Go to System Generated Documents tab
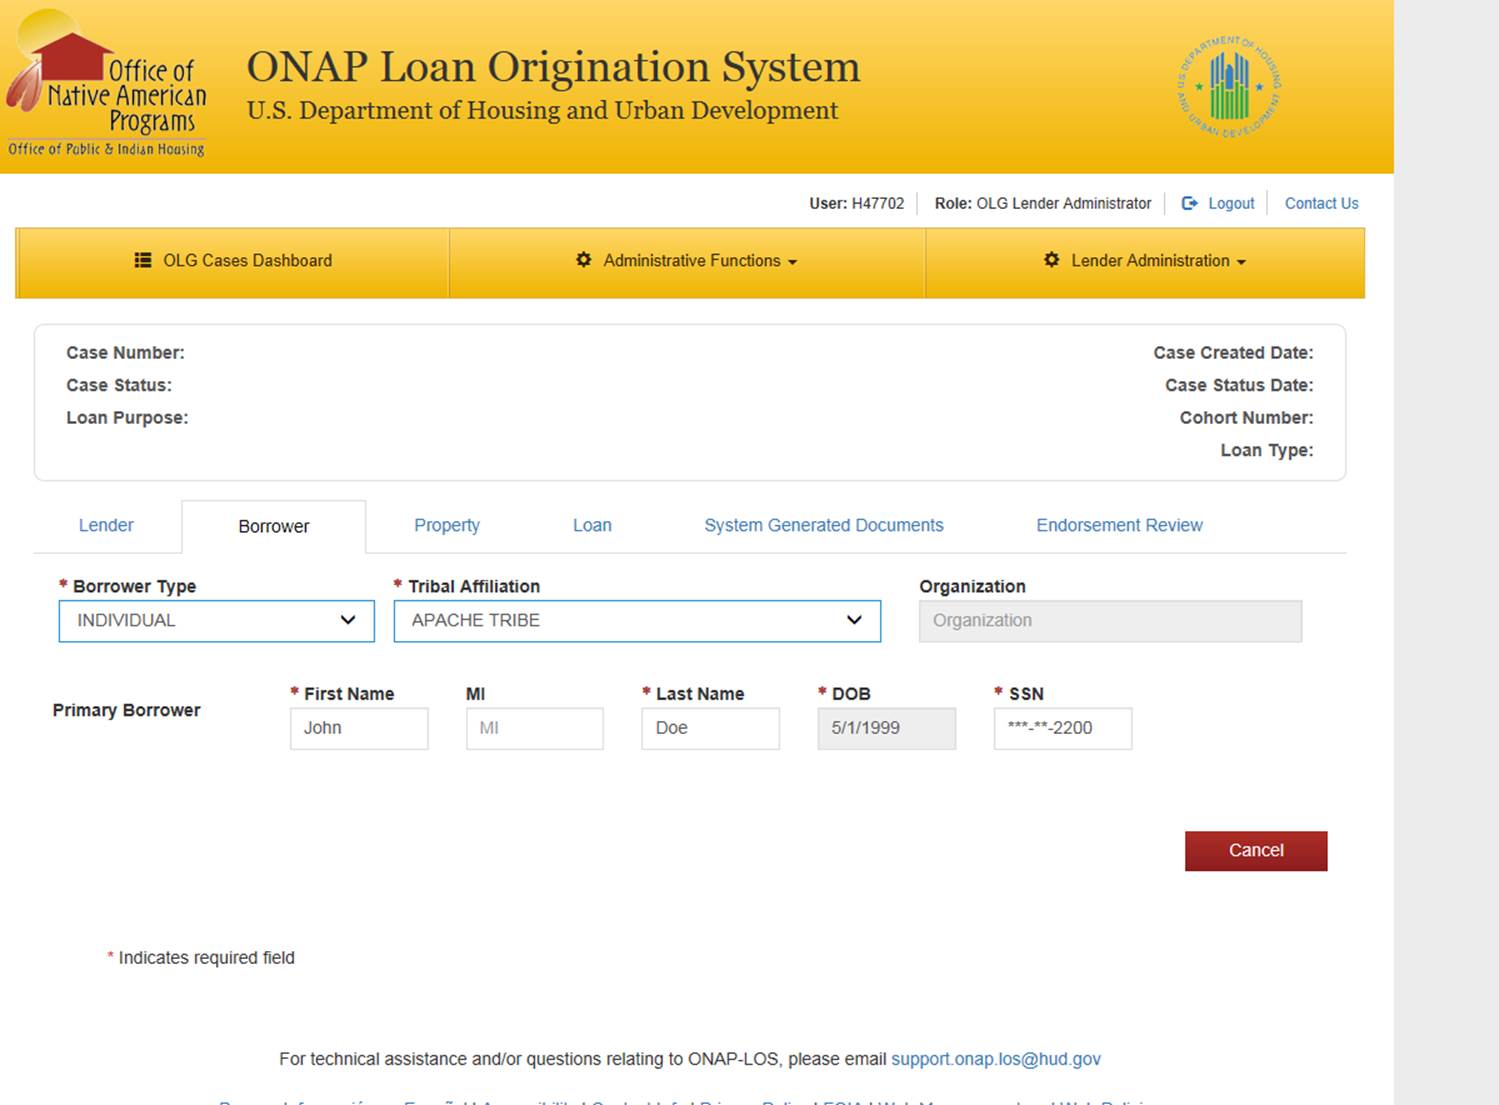Screen dimensions: 1499x1105 pyautogui.click(x=824, y=525)
